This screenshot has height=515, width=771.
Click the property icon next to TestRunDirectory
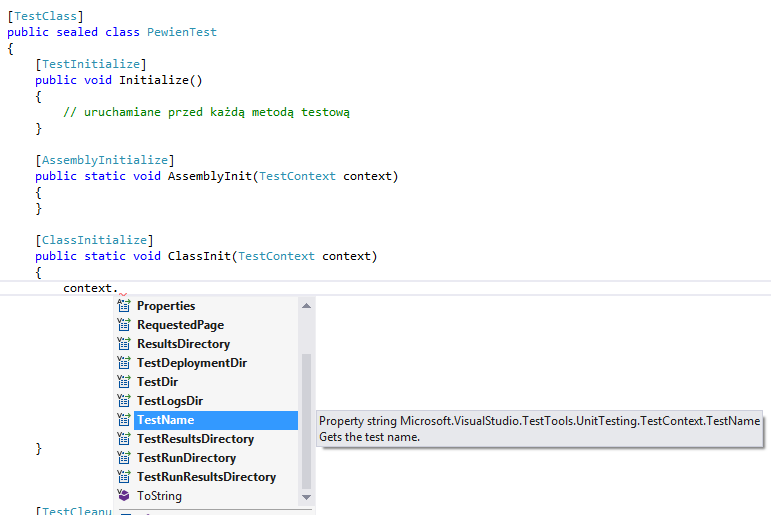[x=124, y=458]
